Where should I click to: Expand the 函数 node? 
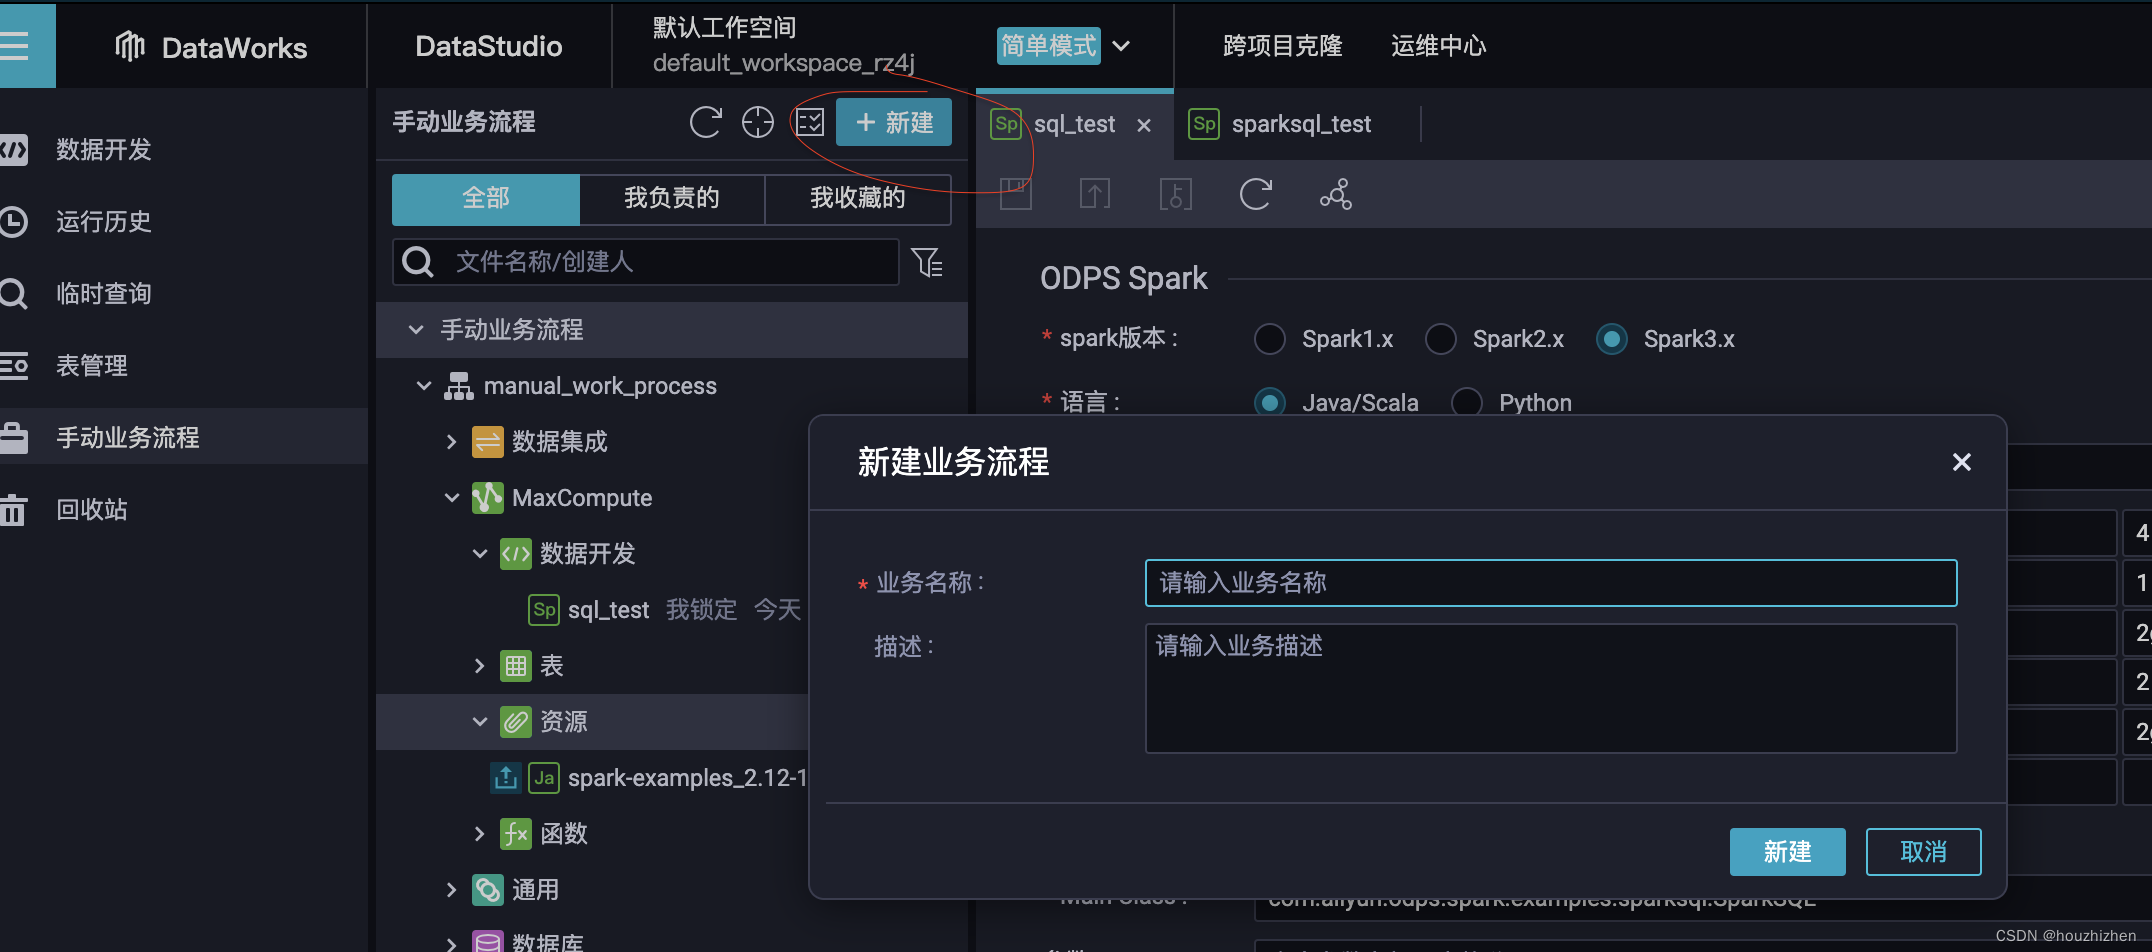pos(479,833)
